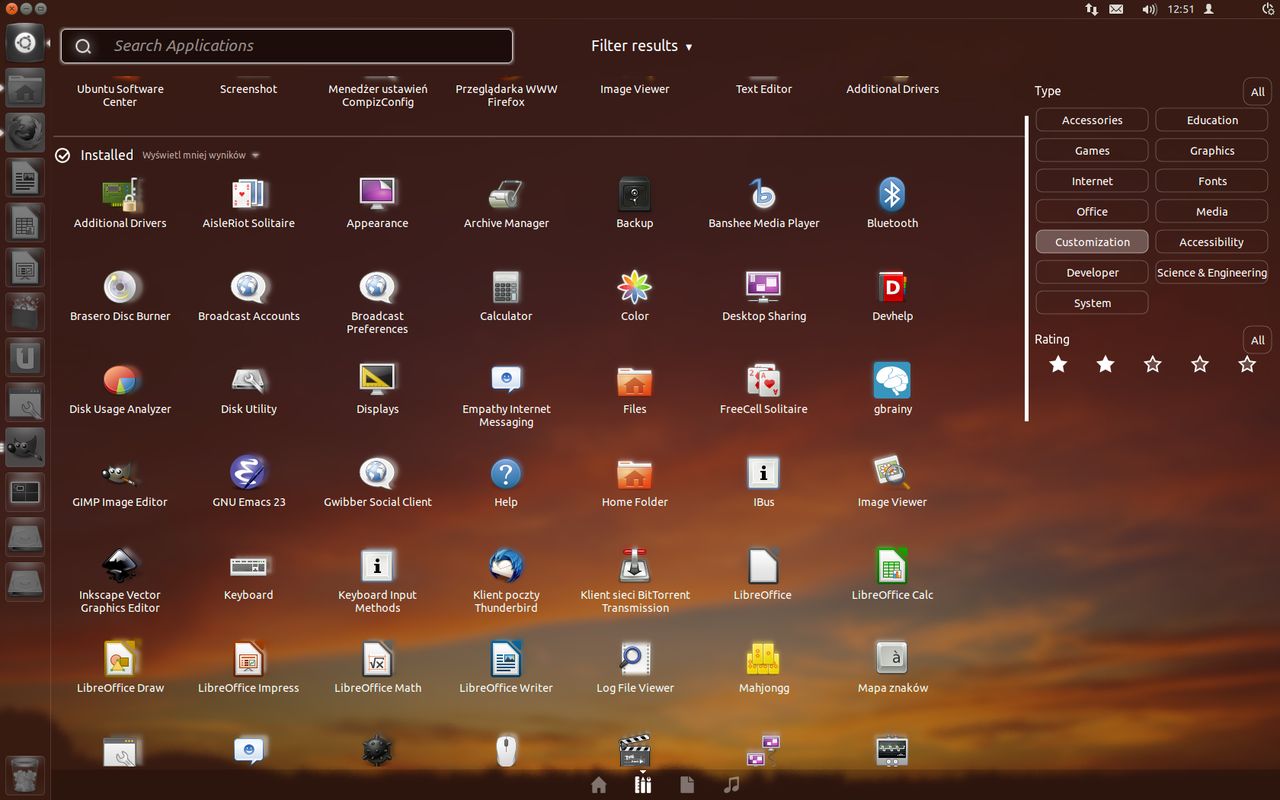Image resolution: width=1280 pixels, height=800 pixels.
Task: Set rating filter to three stars
Action: [x=1152, y=365]
